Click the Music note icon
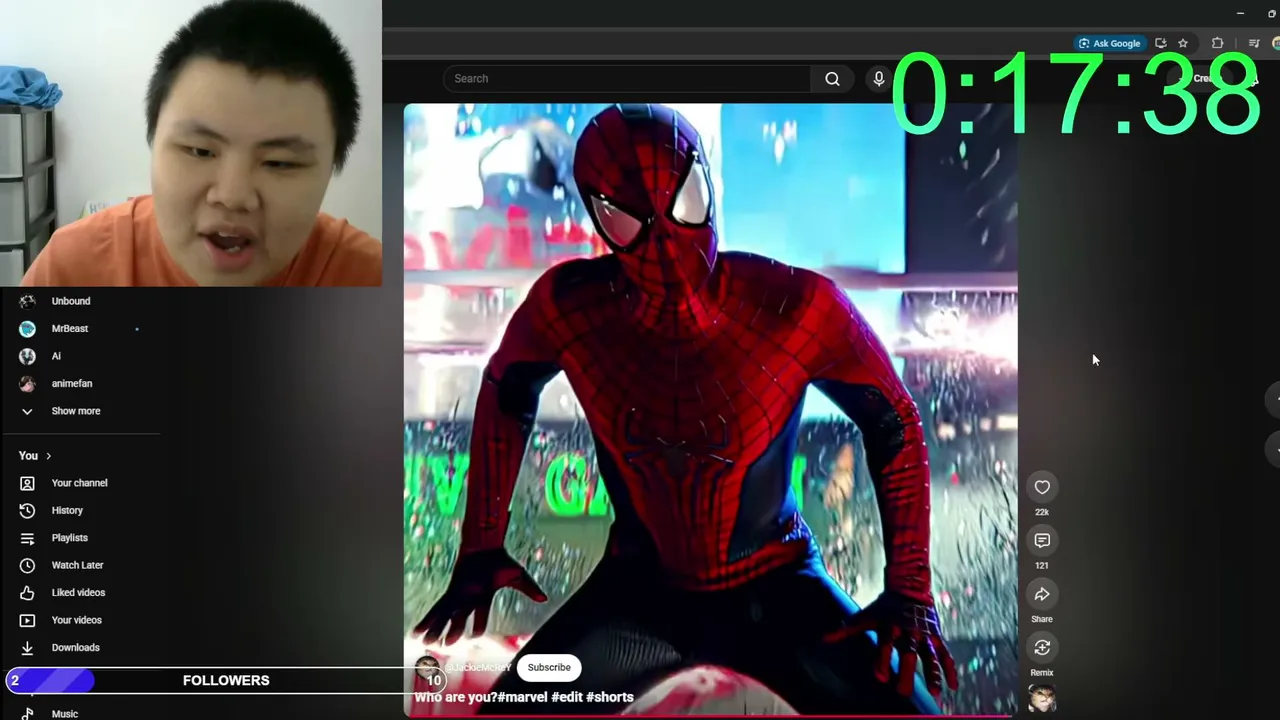 pyautogui.click(x=27, y=714)
